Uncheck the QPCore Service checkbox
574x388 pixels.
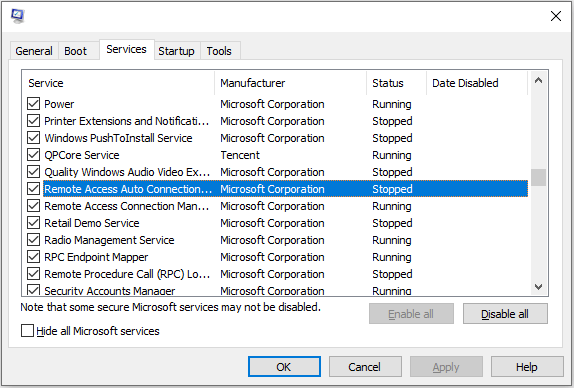(x=33, y=155)
